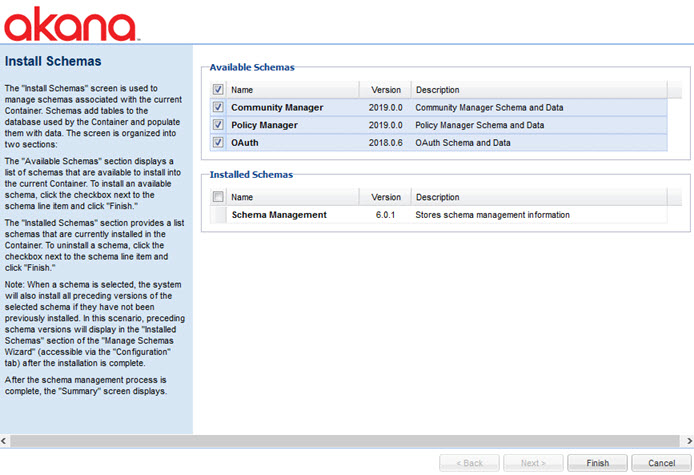
Task: Sort Installed Schemas by Version column header
Action: tap(386, 197)
